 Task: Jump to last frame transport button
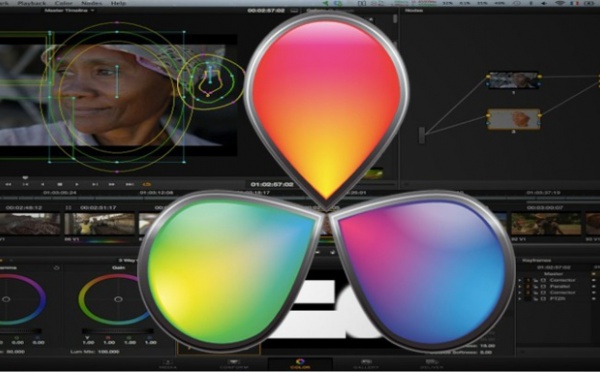point(130,184)
